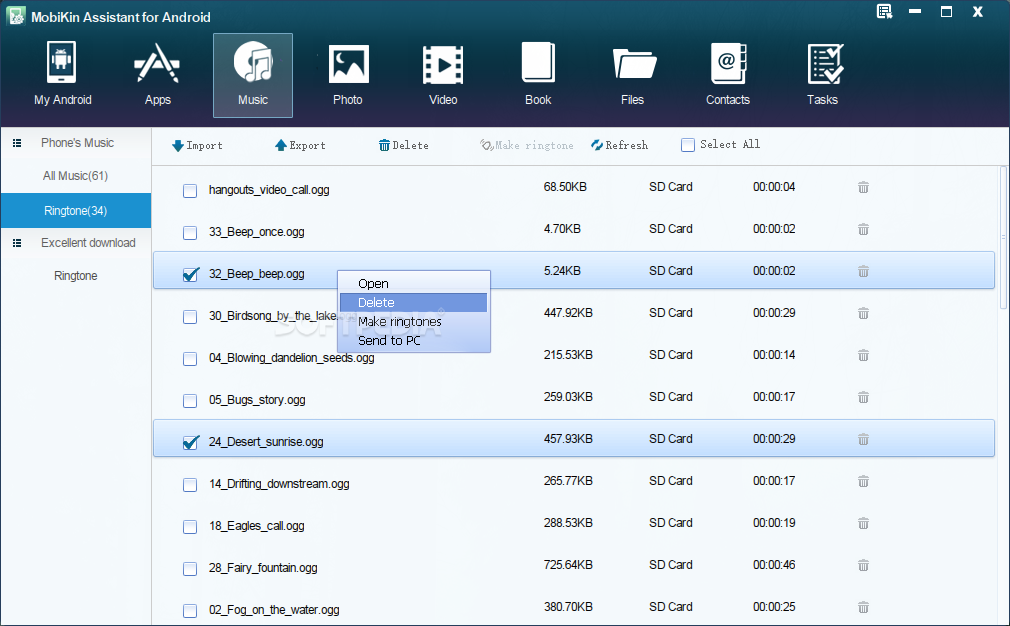This screenshot has height=626, width=1010.
Task: Choose Send to PC from context menu
Action: [414, 340]
